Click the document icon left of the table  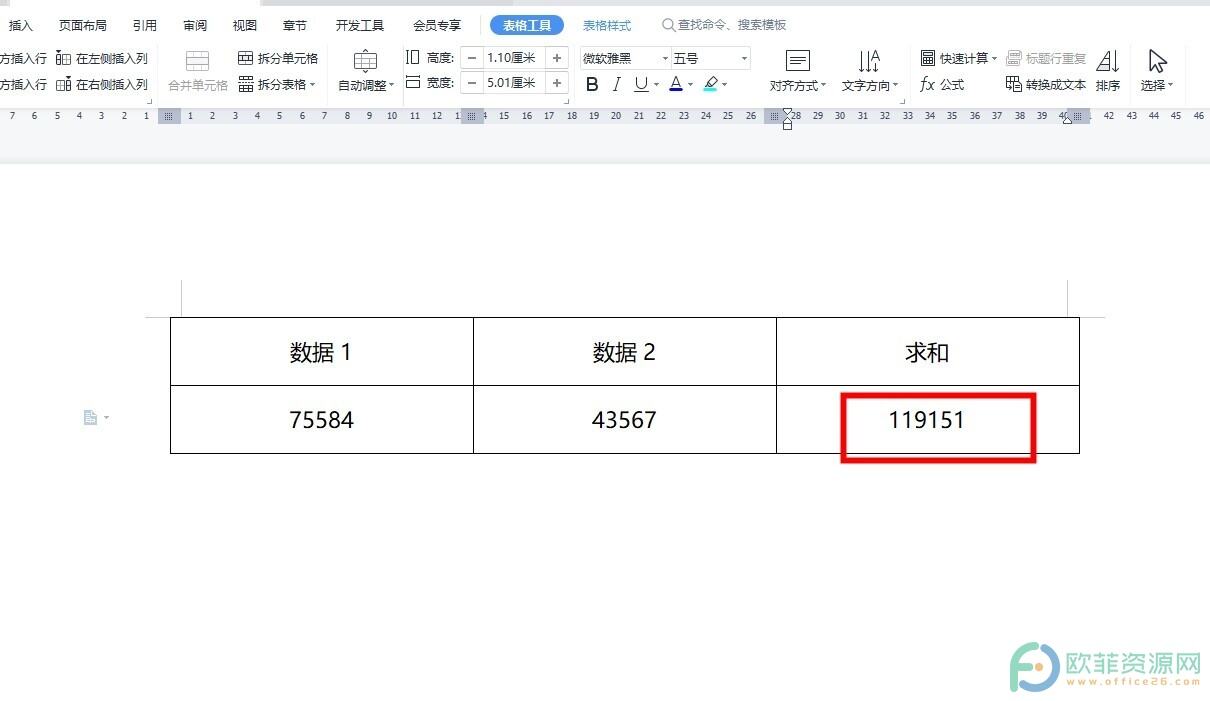pos(91,418)
